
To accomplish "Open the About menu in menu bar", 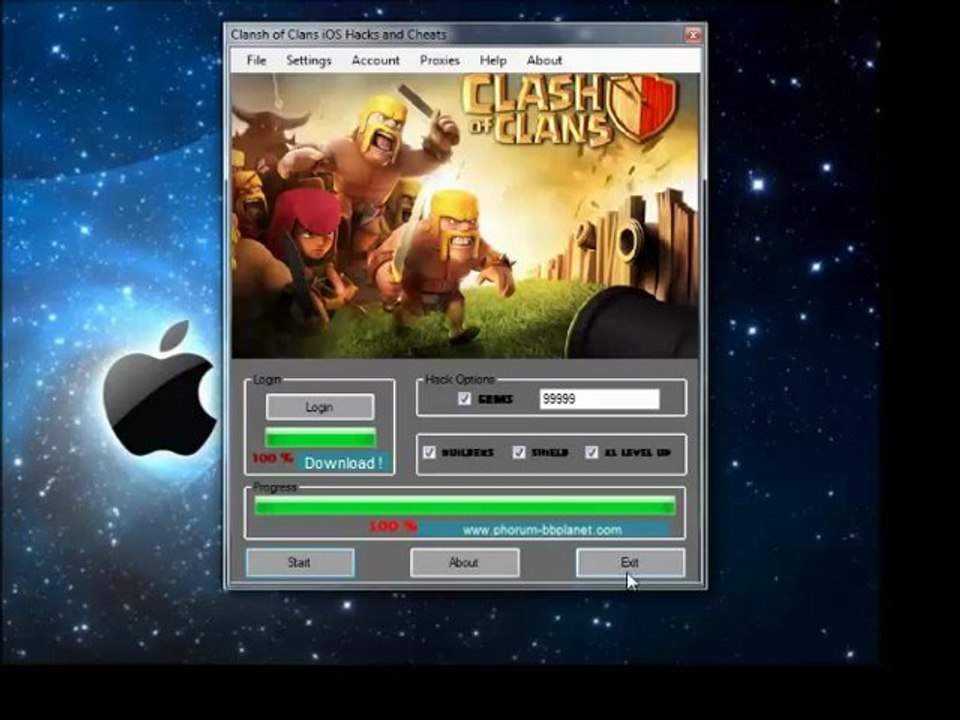I will point(544,60).
